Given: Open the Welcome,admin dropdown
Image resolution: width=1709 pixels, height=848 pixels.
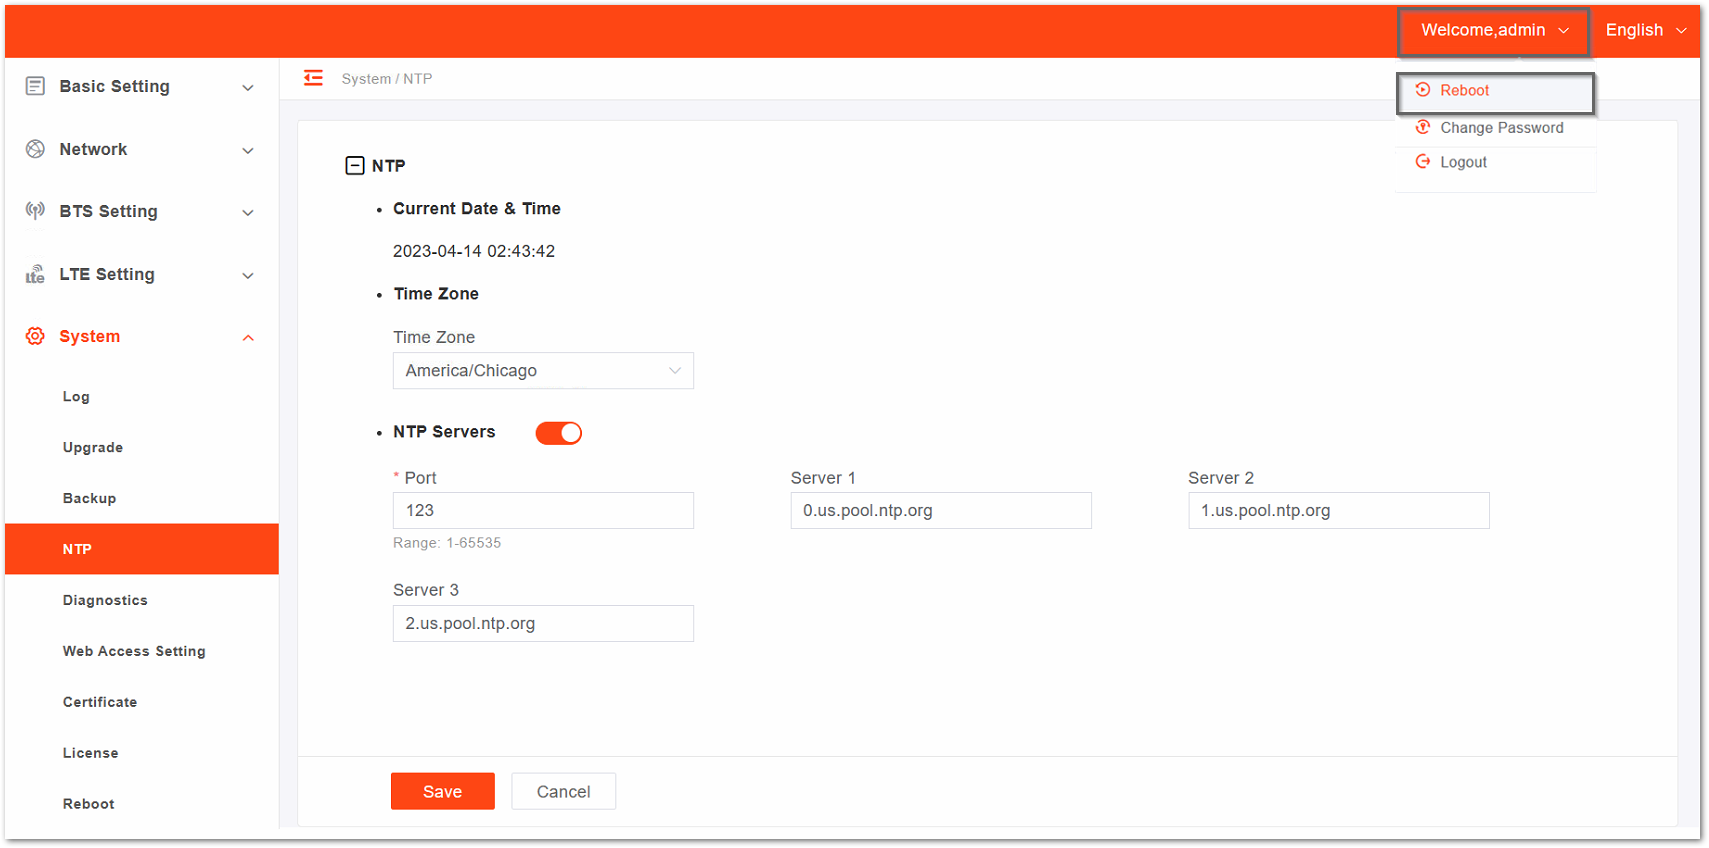Looking at the screenshot, I should [1493, 31].
